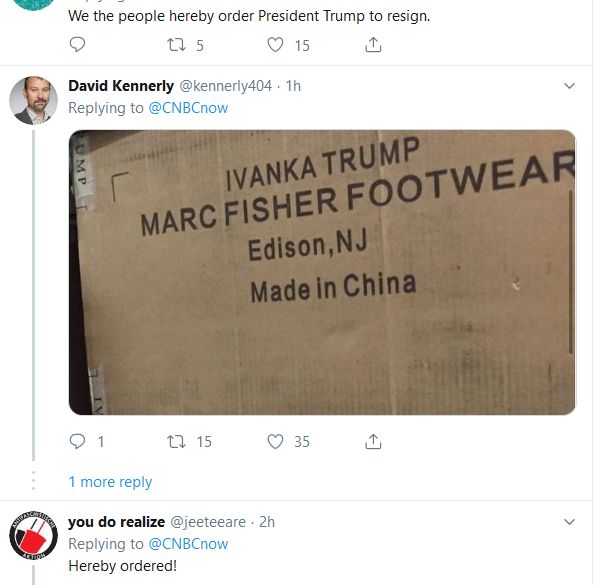
Task: Reply to the 'We the people' tweet
Action: [x=77, y=45]
